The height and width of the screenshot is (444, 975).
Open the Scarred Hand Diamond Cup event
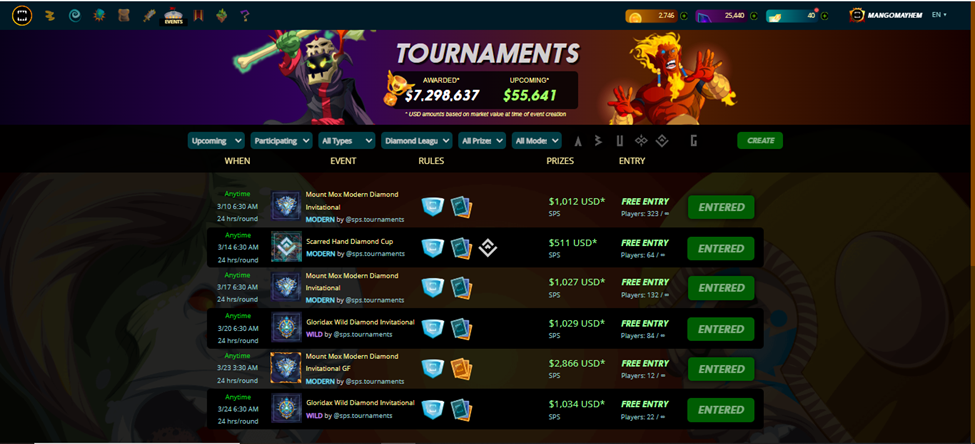(x=348, y=241)
